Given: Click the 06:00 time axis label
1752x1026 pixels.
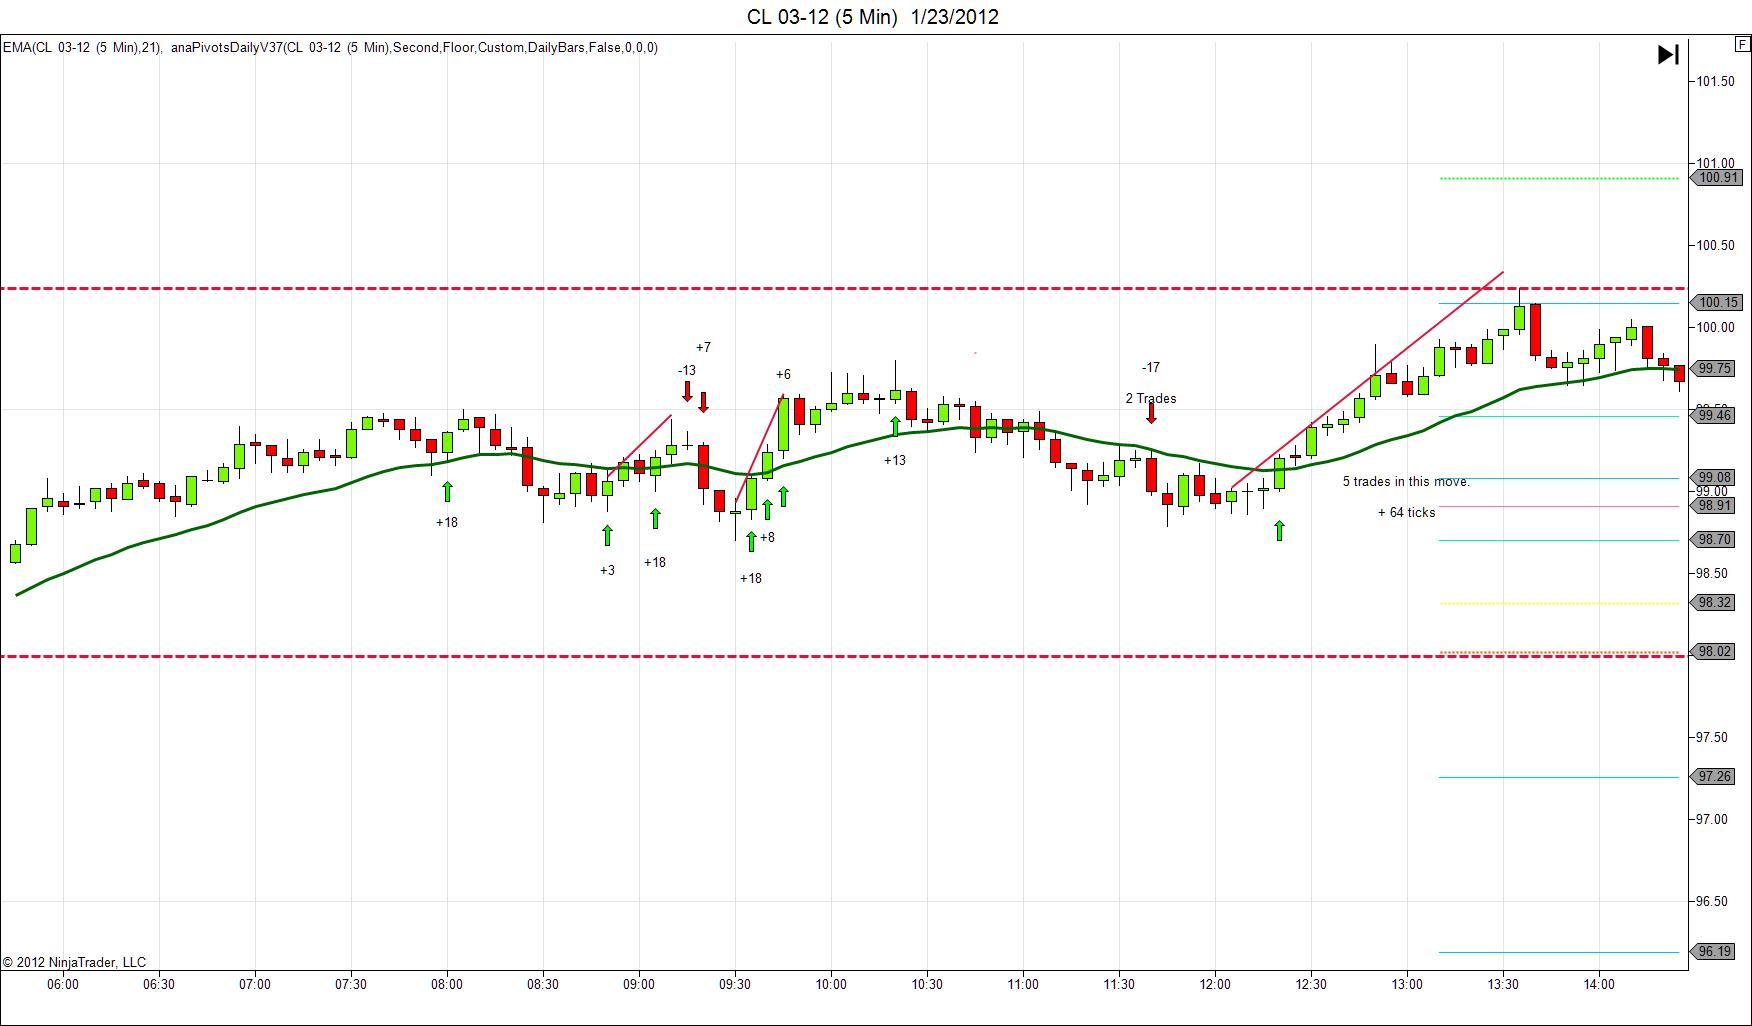Looking at the screenshot, I should point(63,984).
